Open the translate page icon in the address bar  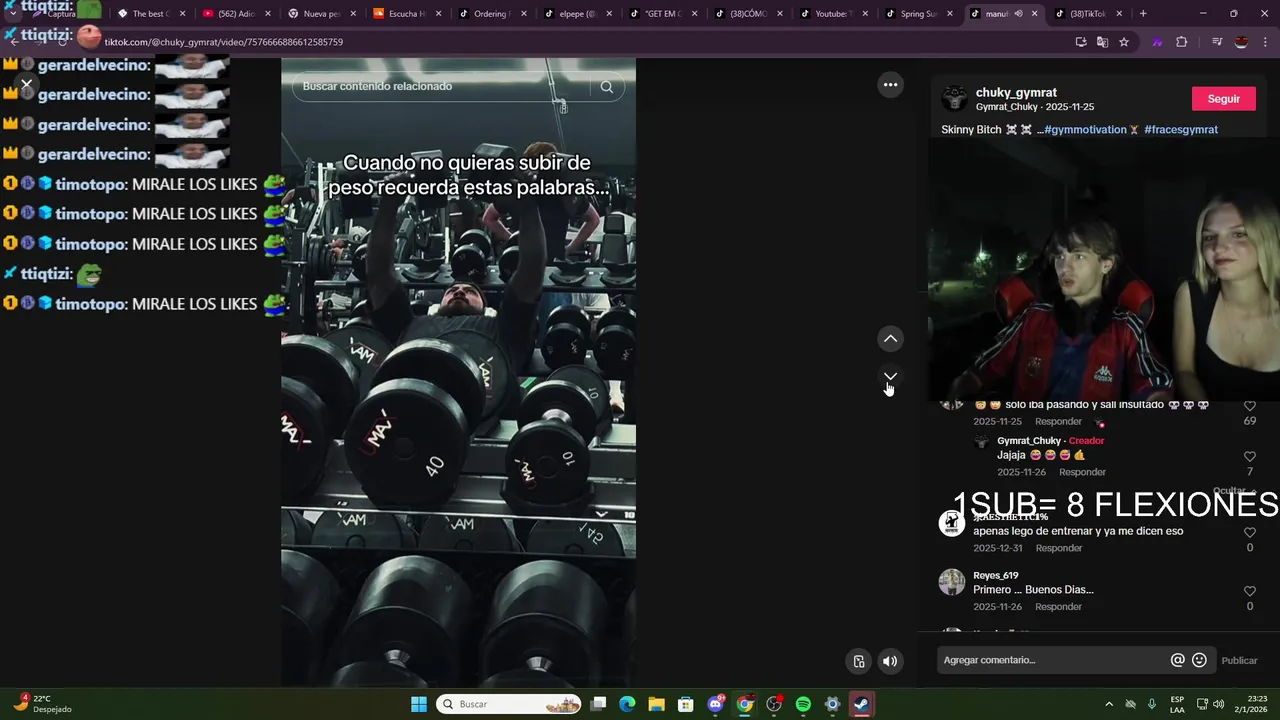pos(1102,42)
